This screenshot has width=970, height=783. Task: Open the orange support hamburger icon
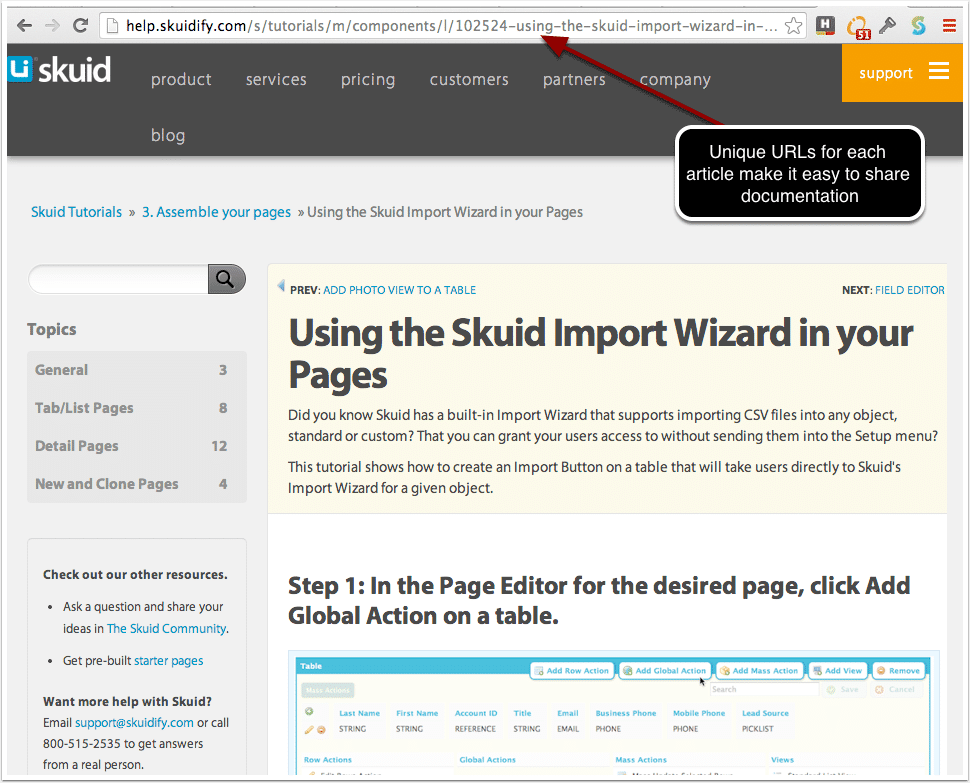938,72
